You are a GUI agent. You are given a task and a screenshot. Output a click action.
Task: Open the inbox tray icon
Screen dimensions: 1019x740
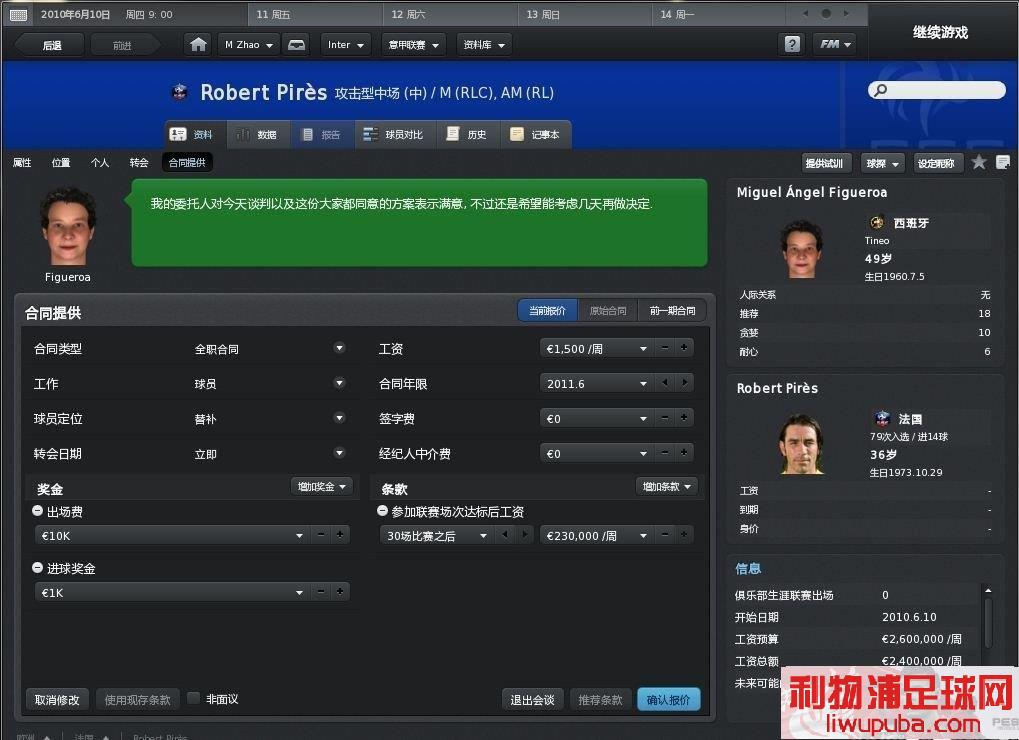pyautogui.click(x=297, y=45)
